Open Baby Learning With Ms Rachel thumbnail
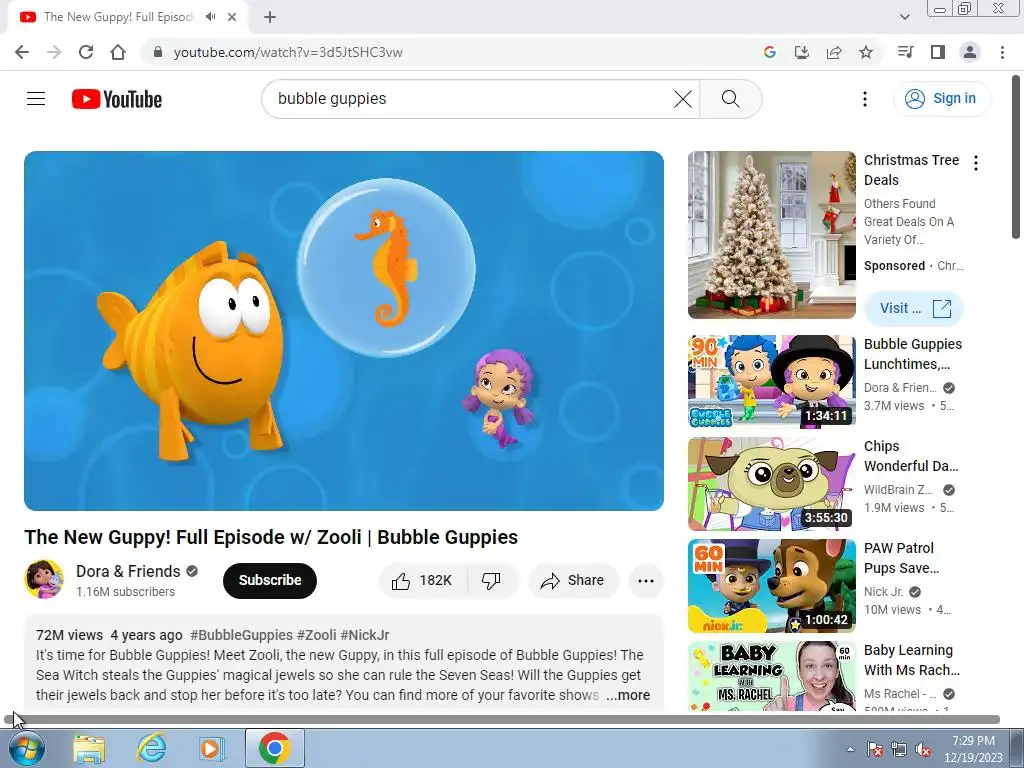Image resolution: width=1024 pixels, height=768 pixels. coord(771,676)
